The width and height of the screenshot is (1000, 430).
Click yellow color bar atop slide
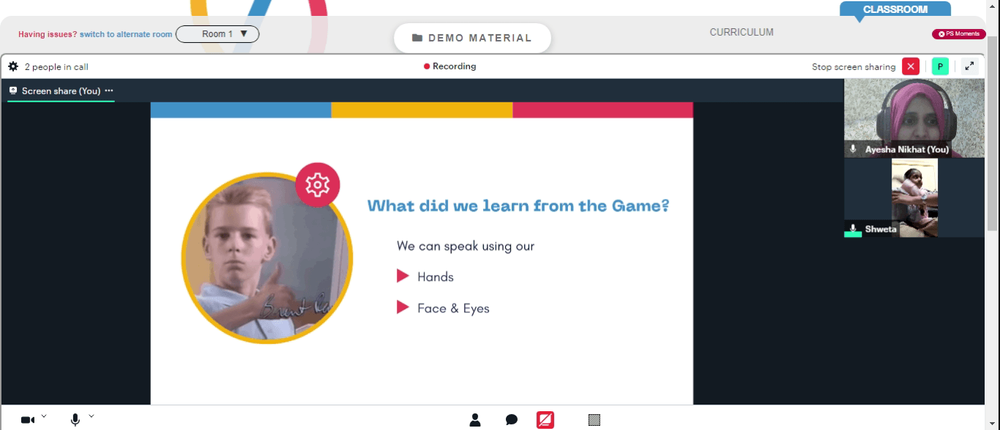(422, 110)
